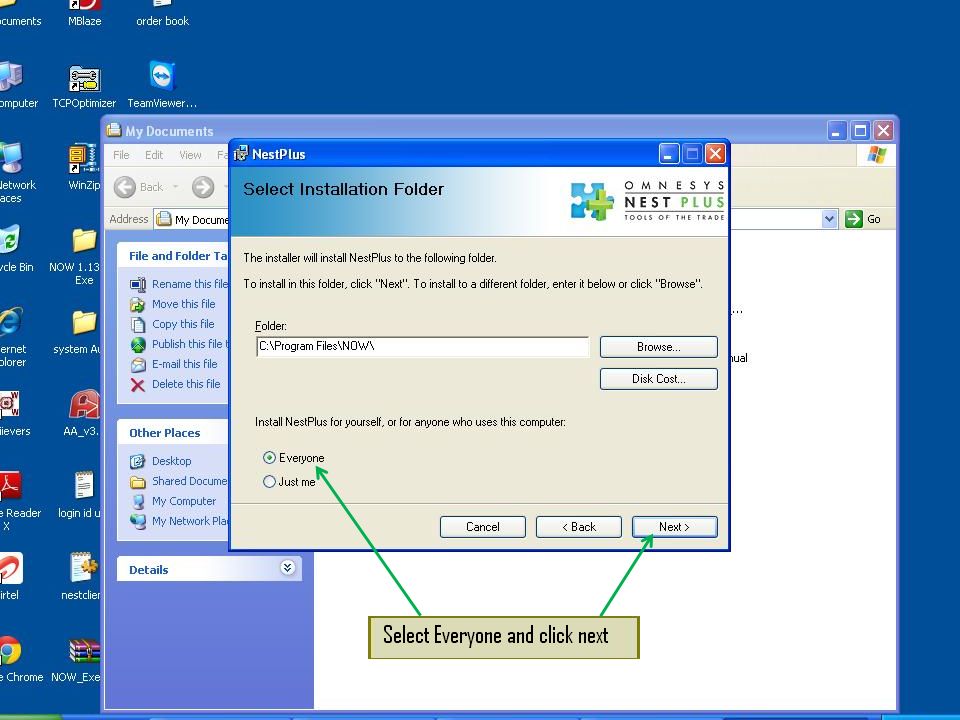Image resolution: width=960 pixels, height=720 pixels.
Task: Open the Desktop link in Other Places
Action: 171,460
